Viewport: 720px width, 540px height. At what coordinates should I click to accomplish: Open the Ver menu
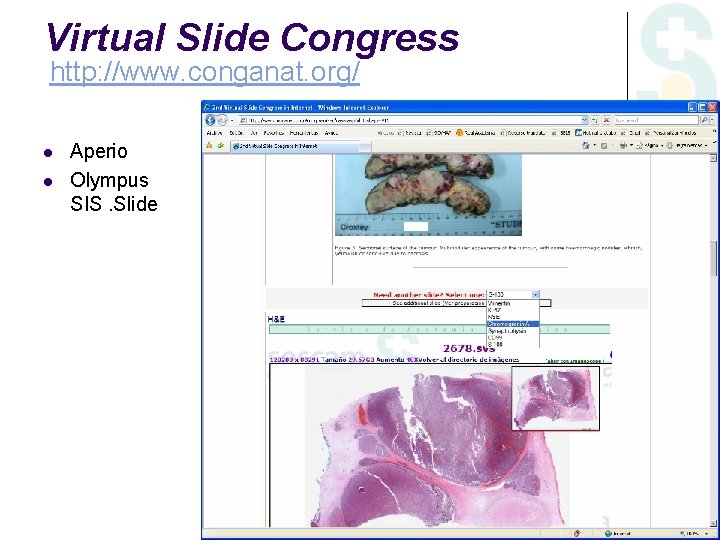253,133
